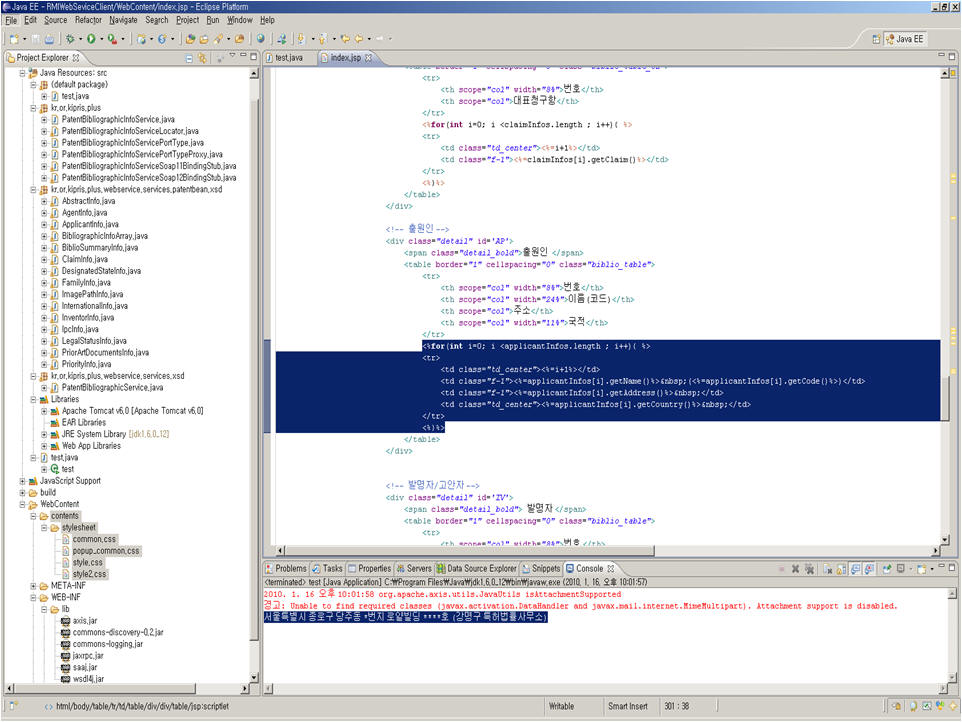Collapse the Libraries tree node

(x=33, y=399)
